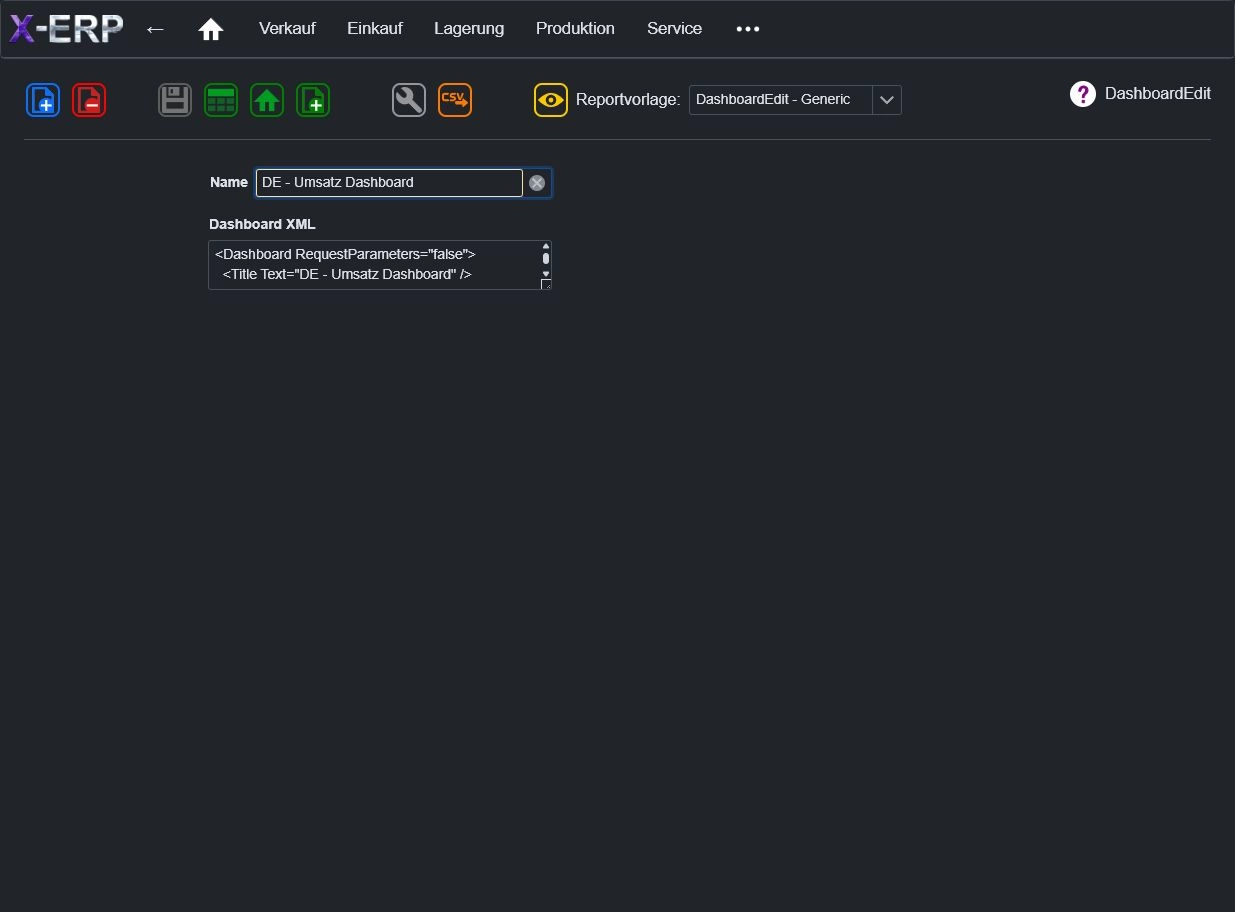The height and width of the screenshot is (912, 1235).
Task: Open the Einkauf menu
Action: pos(375,29)
